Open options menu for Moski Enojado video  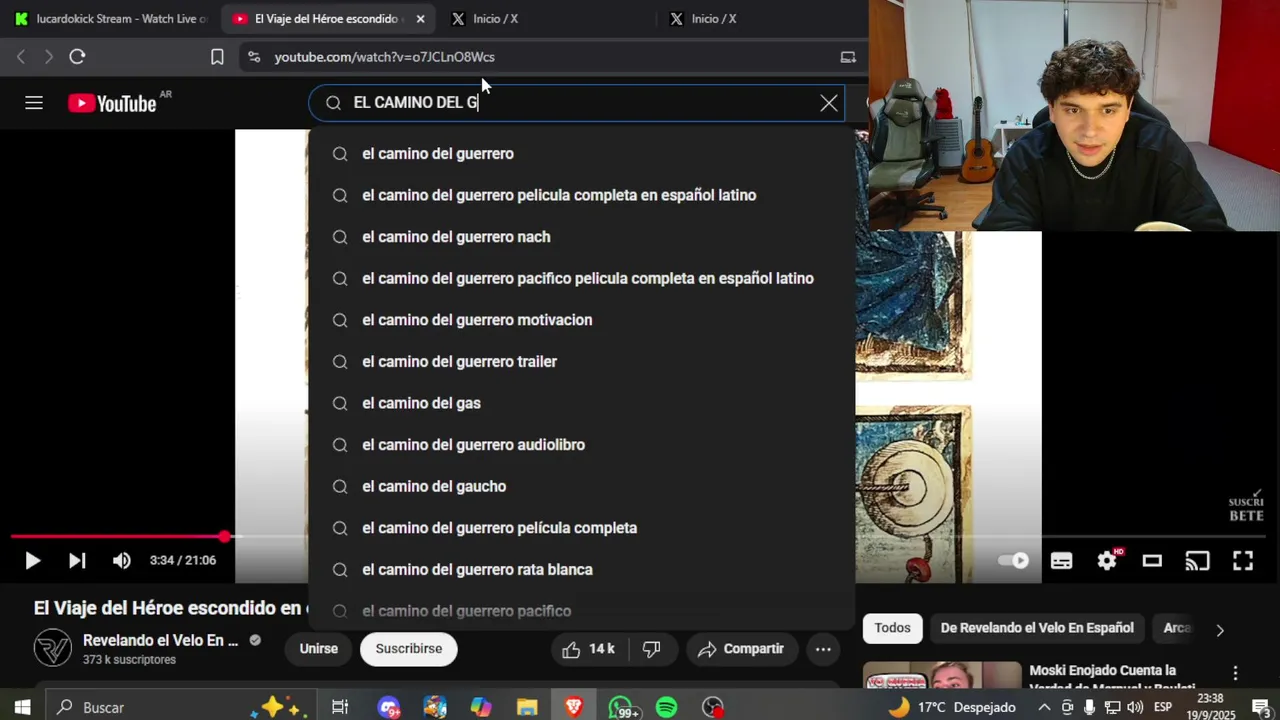tap(1235, 673)
